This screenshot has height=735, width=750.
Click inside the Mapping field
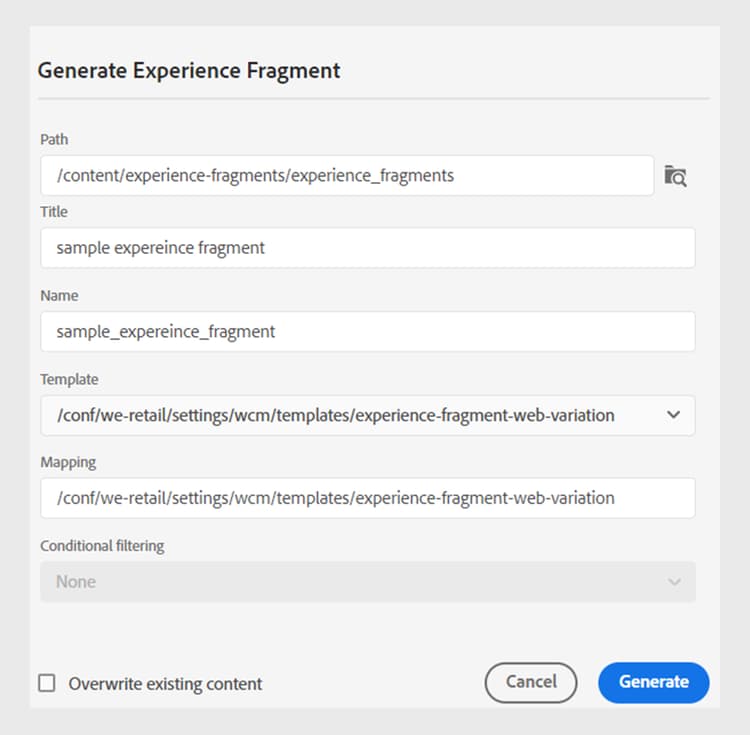(367, 498)
